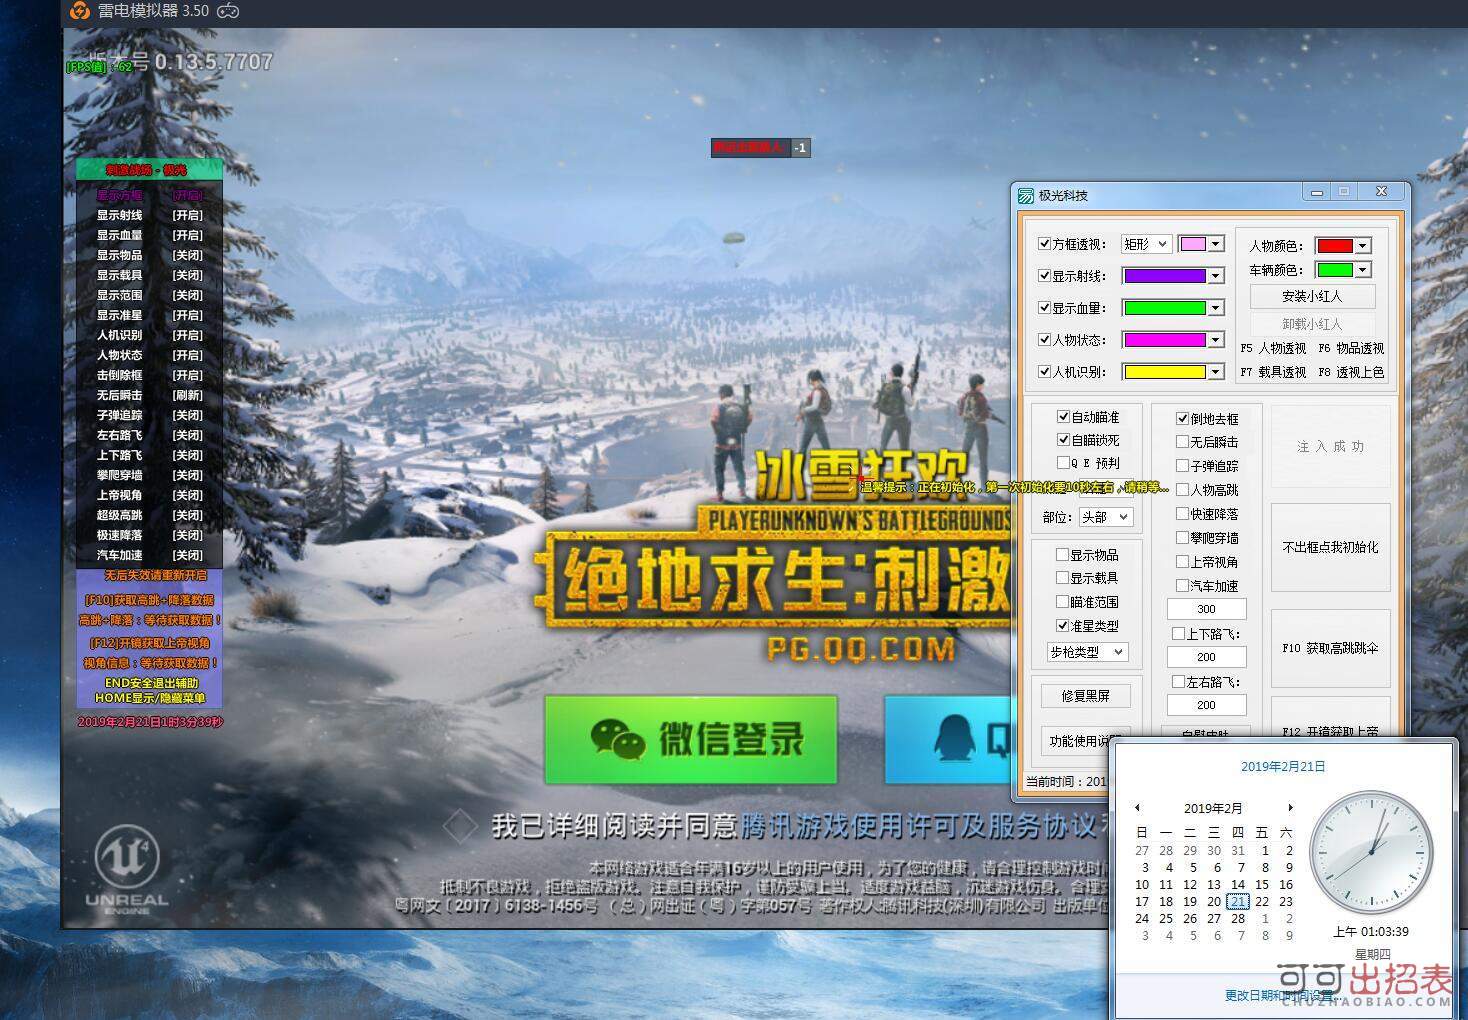Uncheck 方框透视 checkbox
This screenshot has width=1468, height=1020.
[1045, 243]
